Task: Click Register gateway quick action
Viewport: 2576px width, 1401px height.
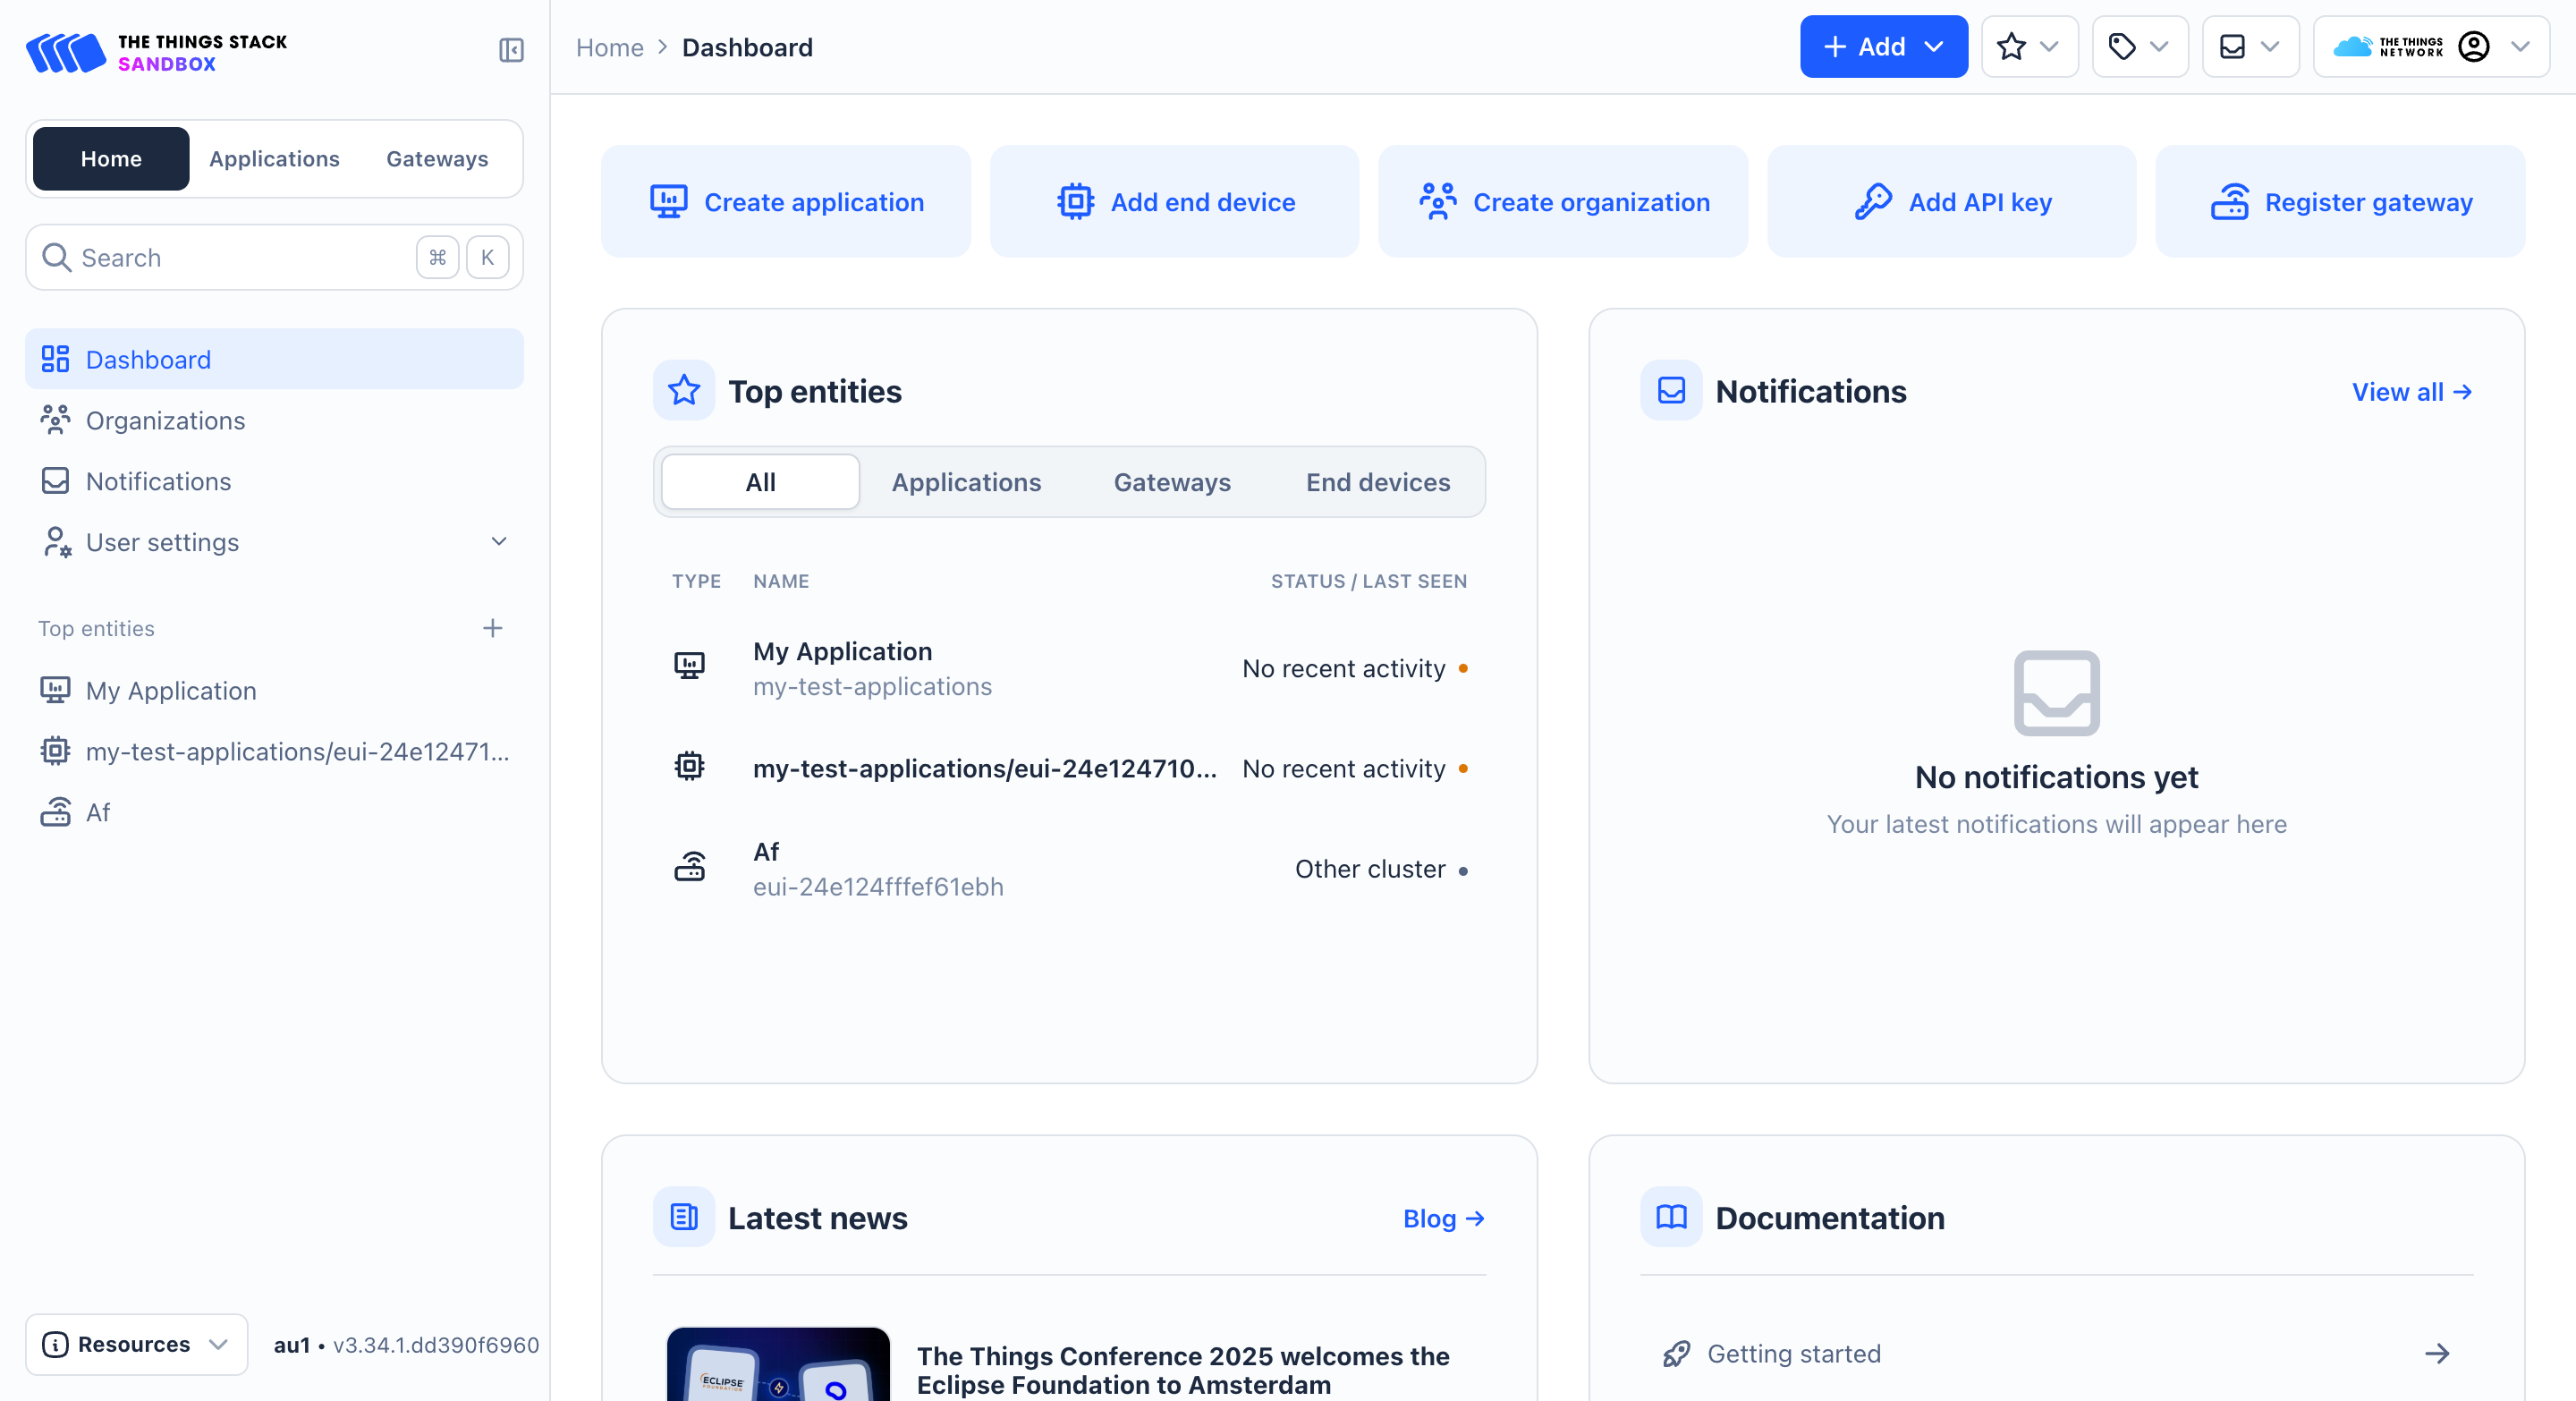Action: [2340, 202]
